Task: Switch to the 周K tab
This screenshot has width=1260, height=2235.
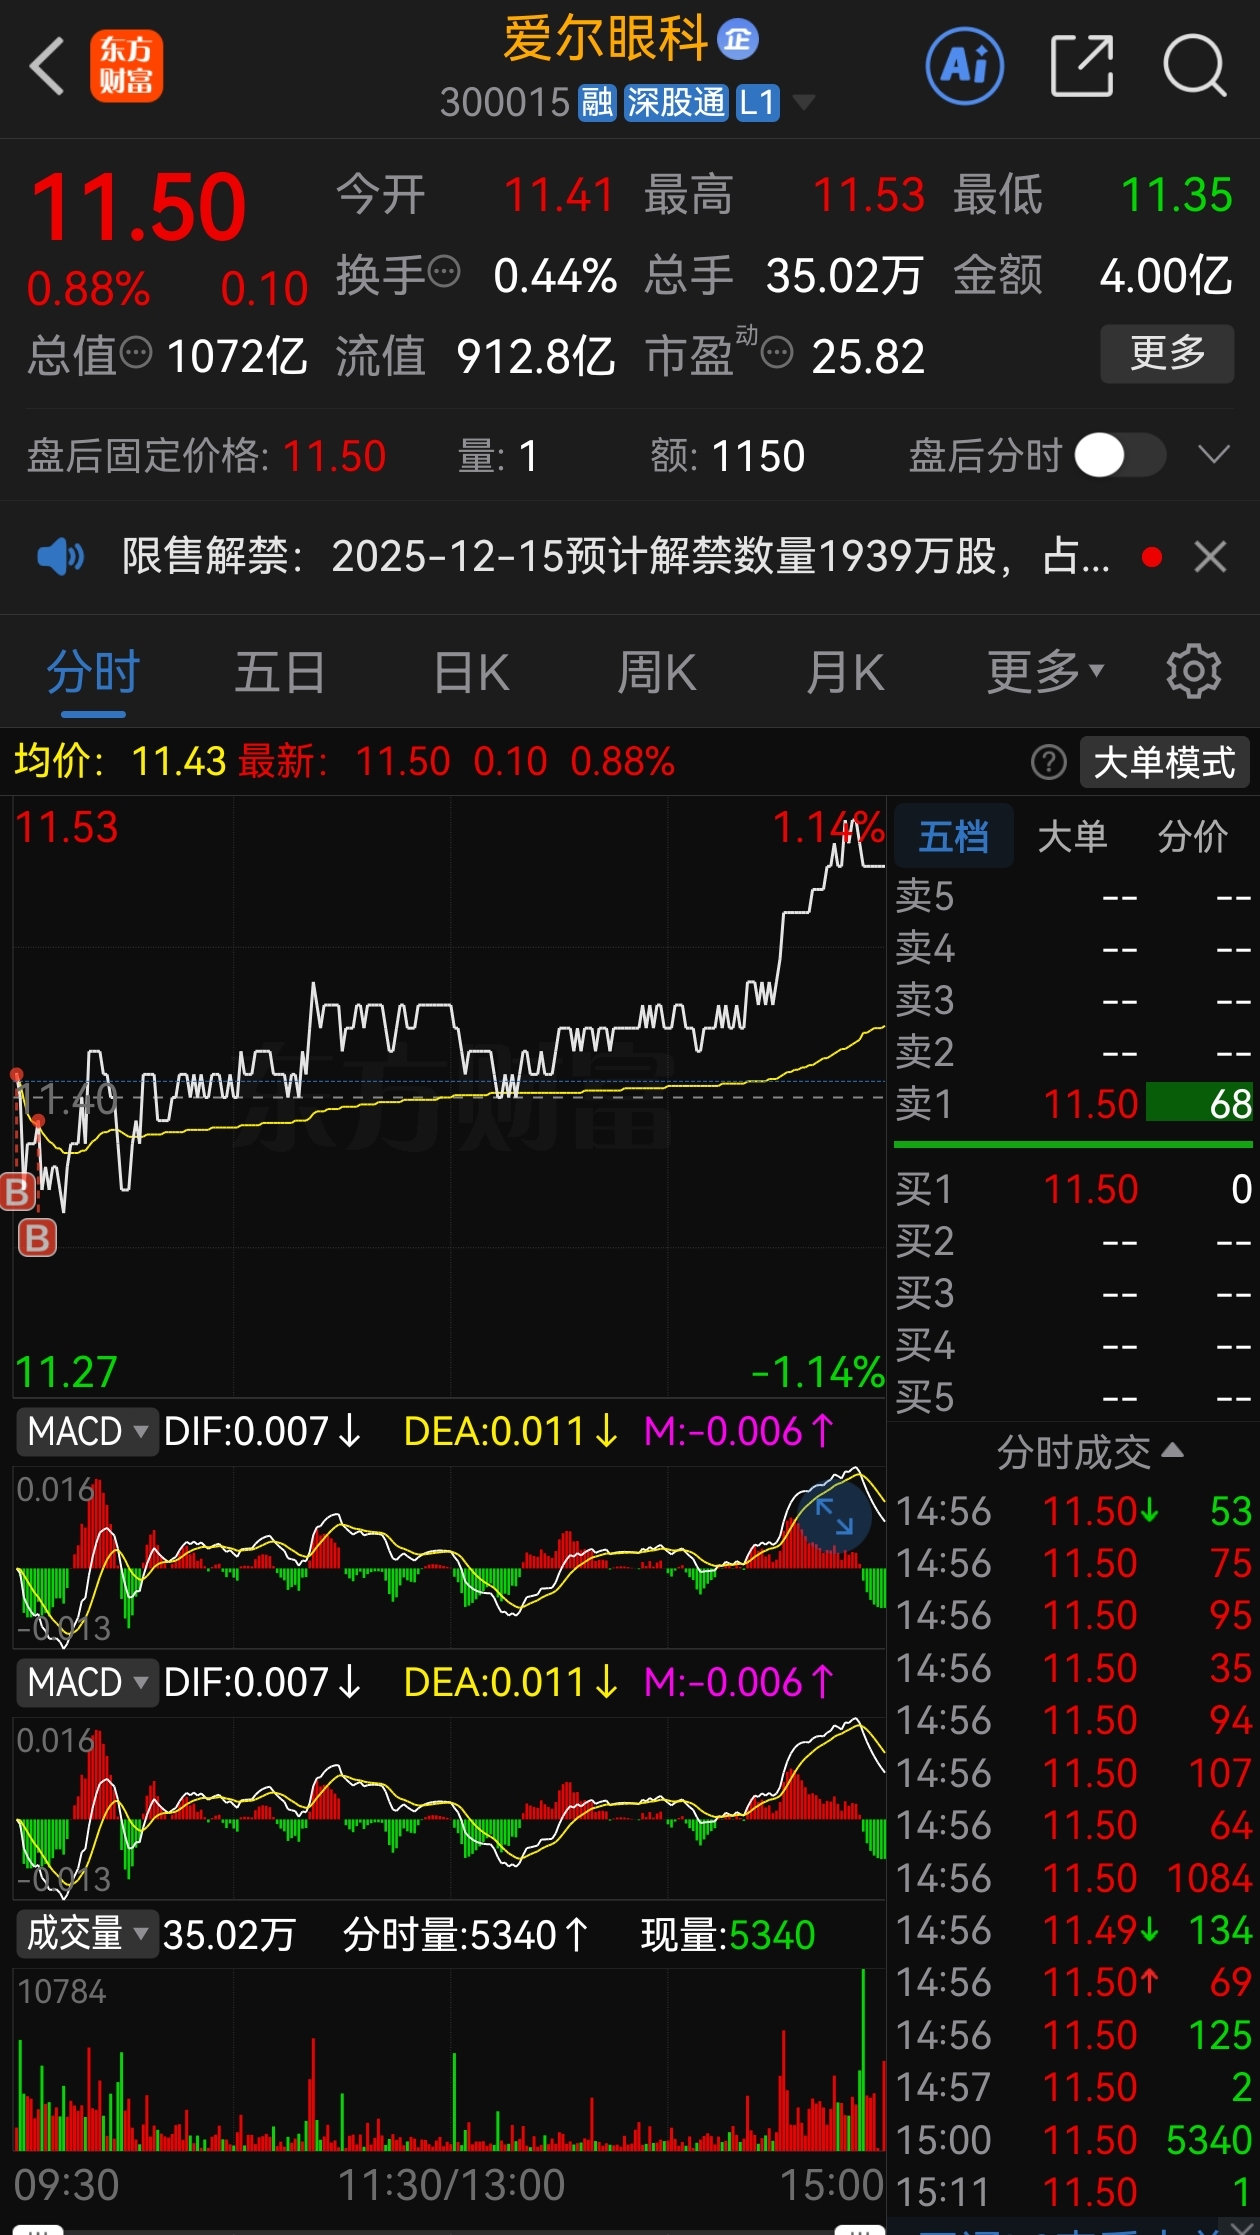Action: (657, 672)
